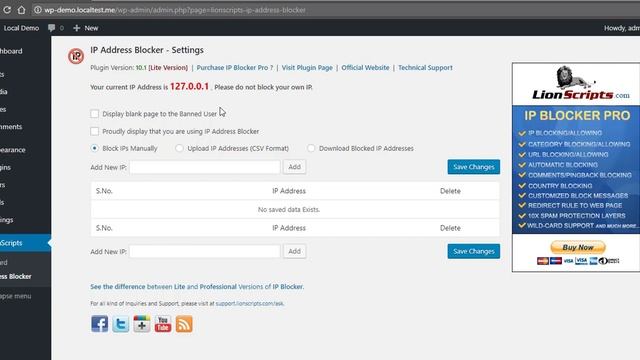Click the Howdy admin account menu

click(622, 28)
